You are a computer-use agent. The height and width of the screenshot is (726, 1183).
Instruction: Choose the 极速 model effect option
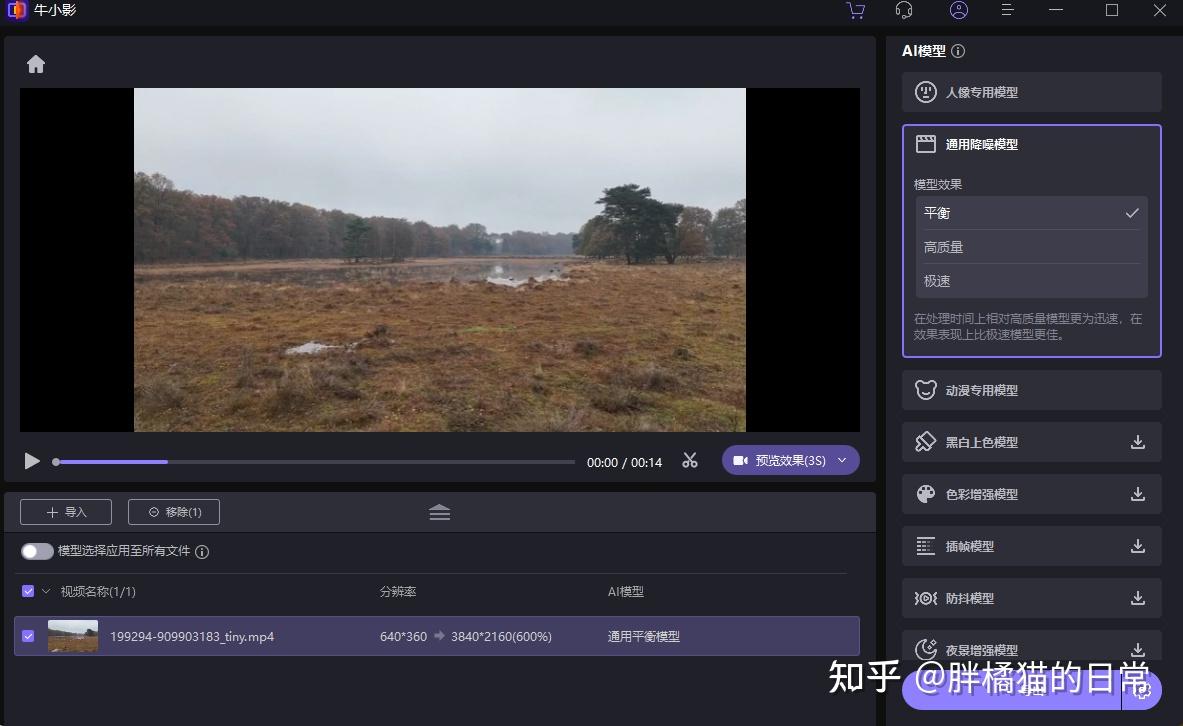click(x=1031, y=281)
